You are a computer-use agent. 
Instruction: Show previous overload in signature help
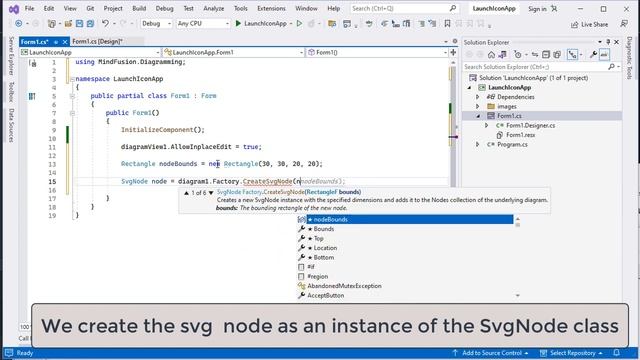click(x=187, y=193)
